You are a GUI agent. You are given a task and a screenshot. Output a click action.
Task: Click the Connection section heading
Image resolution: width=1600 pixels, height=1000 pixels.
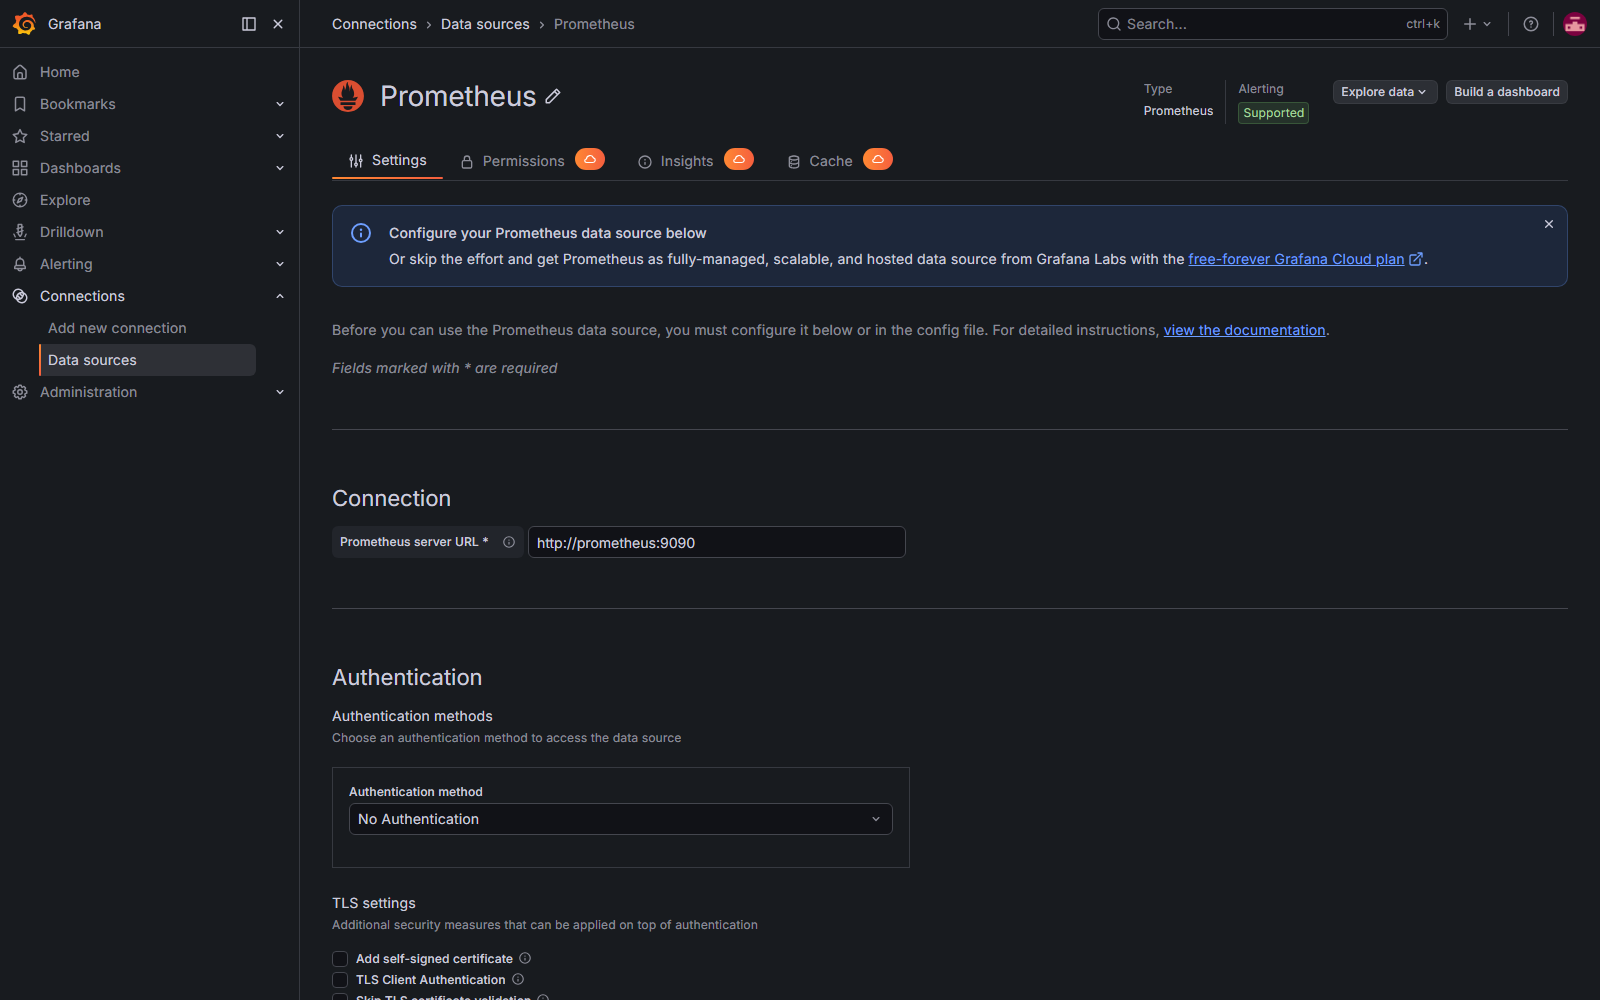tap(391, 498)
